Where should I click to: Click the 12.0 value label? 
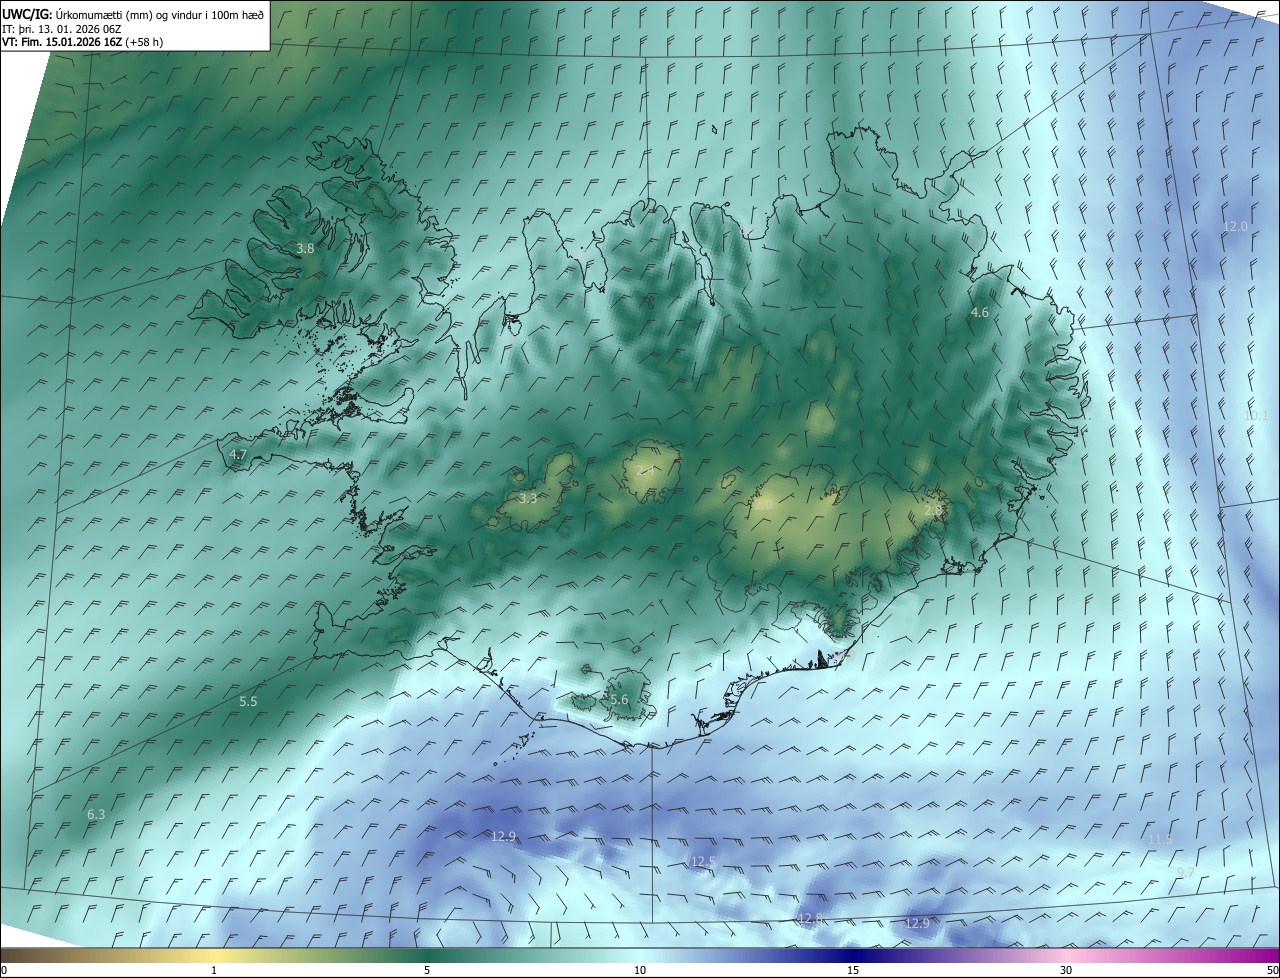pos(1236,227)
